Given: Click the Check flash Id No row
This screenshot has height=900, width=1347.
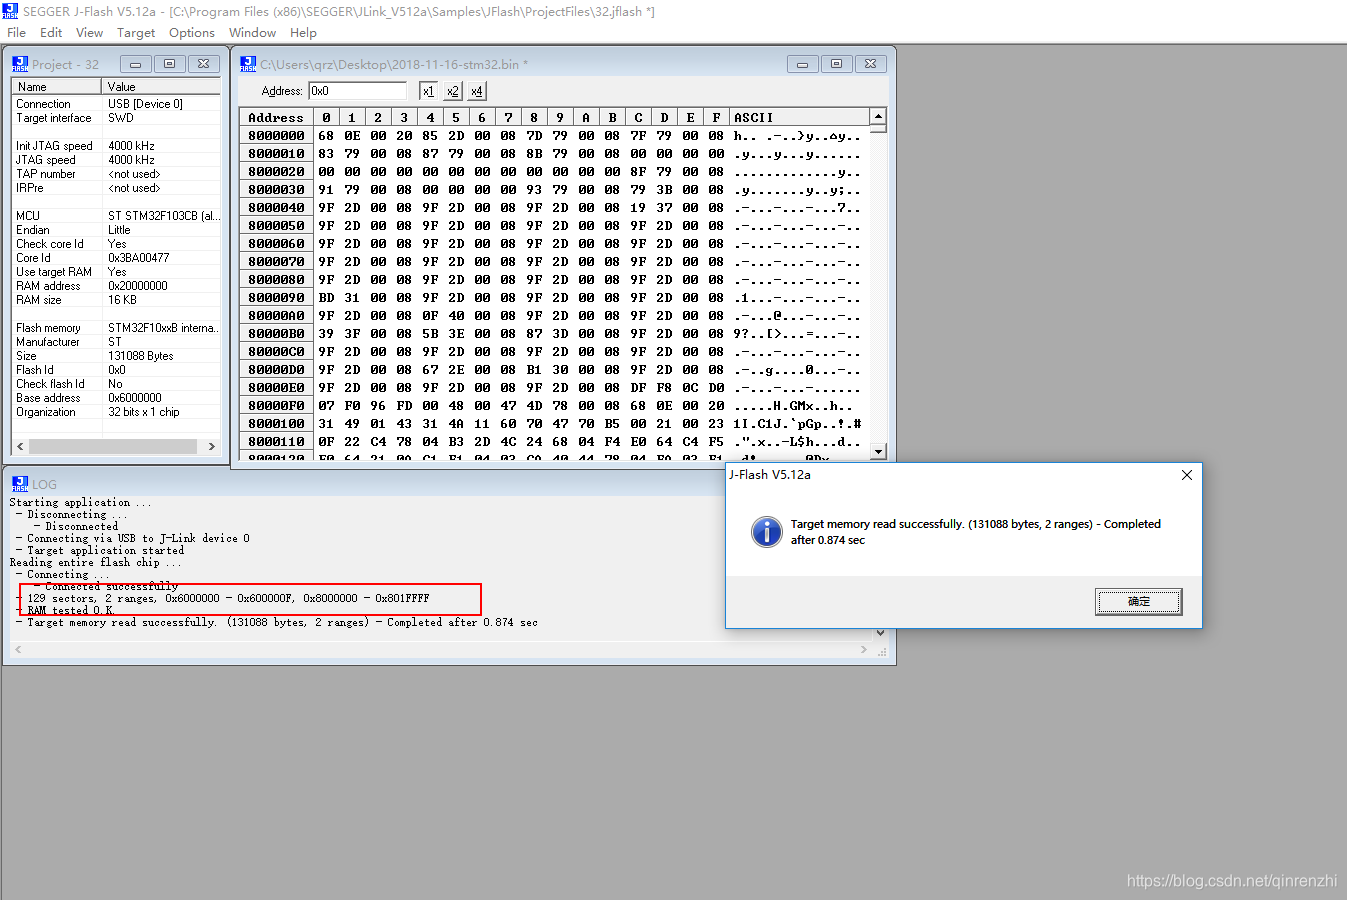Looking at the screenshot, I should [x=116, y=384].
